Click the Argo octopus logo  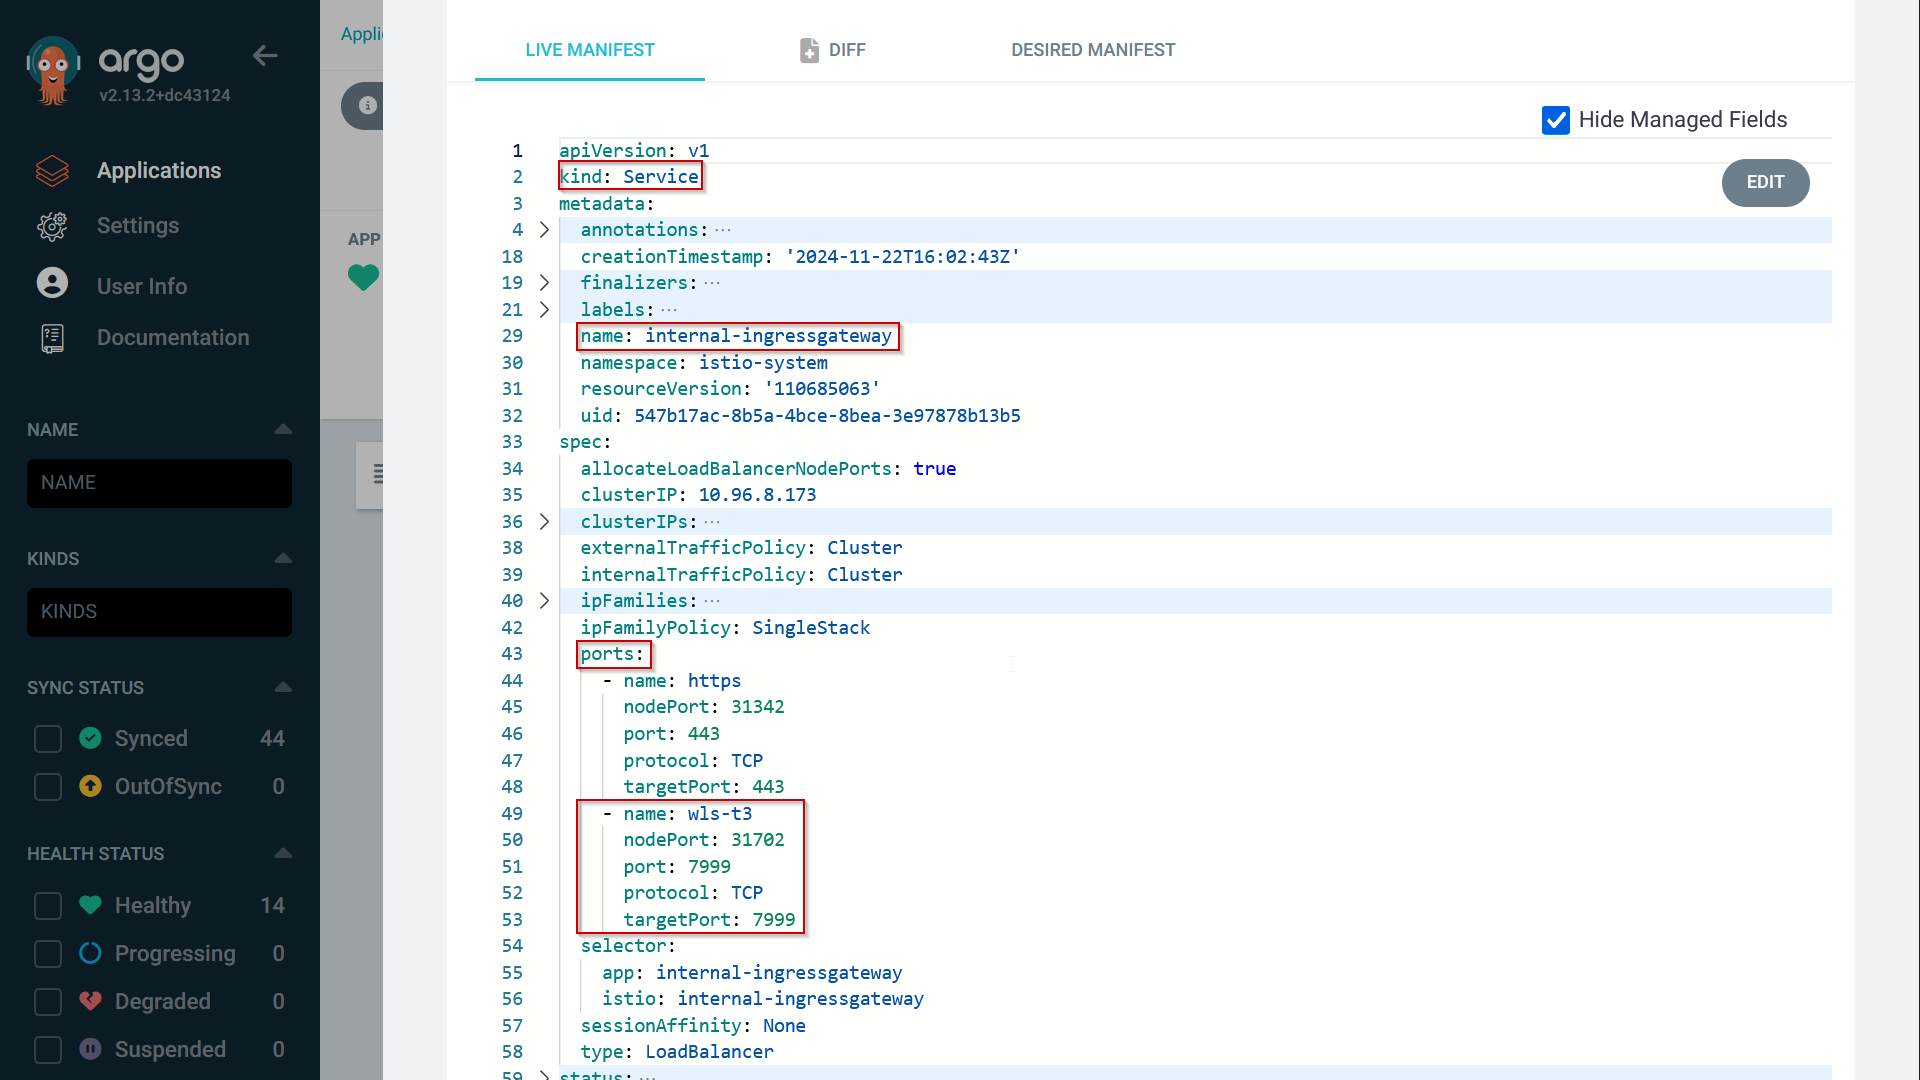click(53, 70)
